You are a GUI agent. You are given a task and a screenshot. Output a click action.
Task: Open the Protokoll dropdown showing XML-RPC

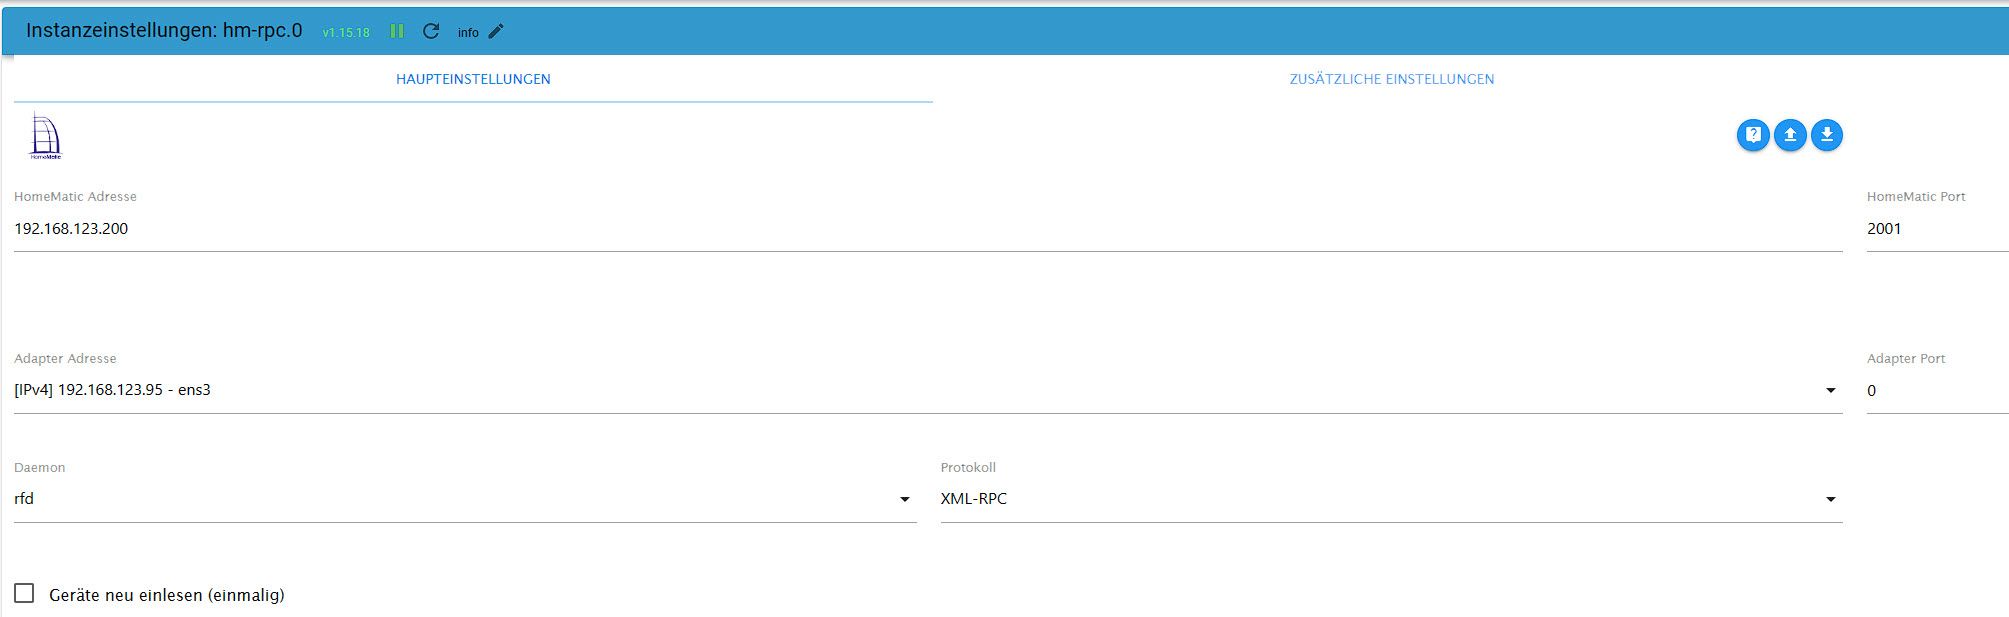(1830, 499)
